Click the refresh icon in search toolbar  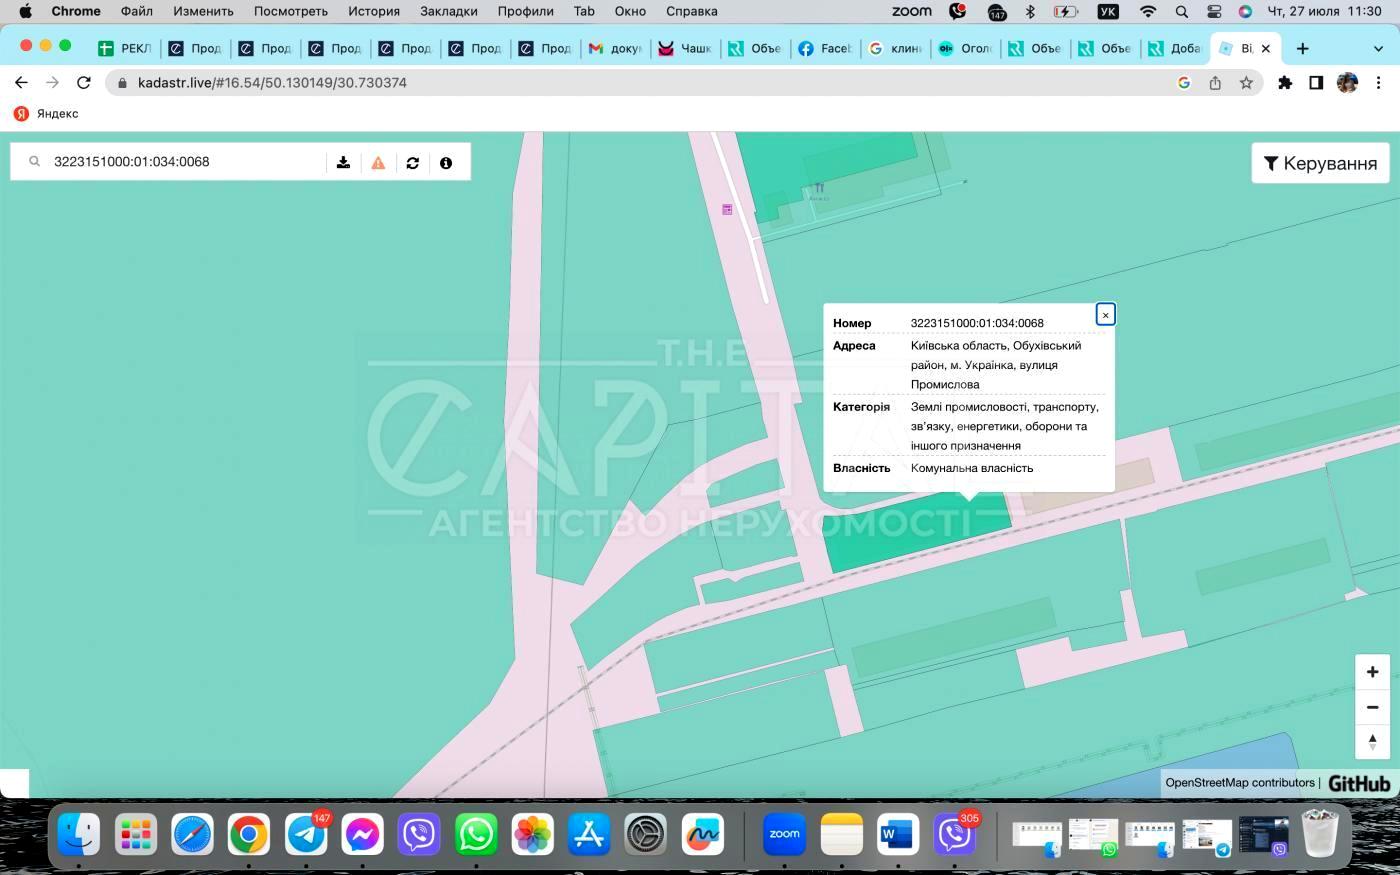[412, 162]
